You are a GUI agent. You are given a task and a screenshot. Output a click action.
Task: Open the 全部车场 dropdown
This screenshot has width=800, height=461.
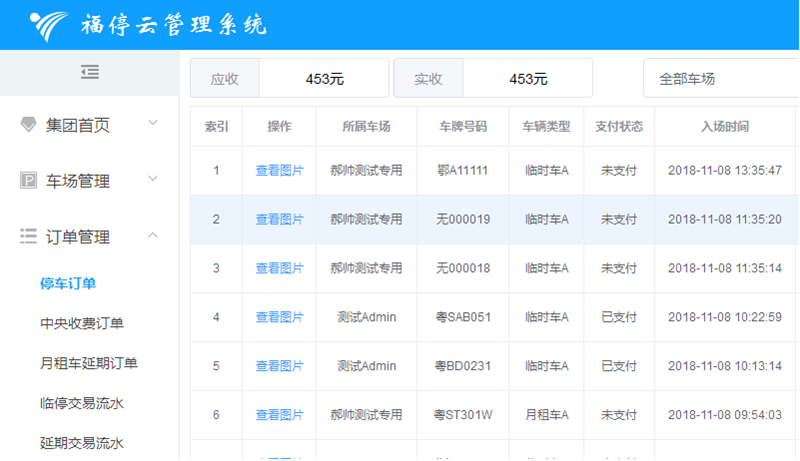(720, 79)
